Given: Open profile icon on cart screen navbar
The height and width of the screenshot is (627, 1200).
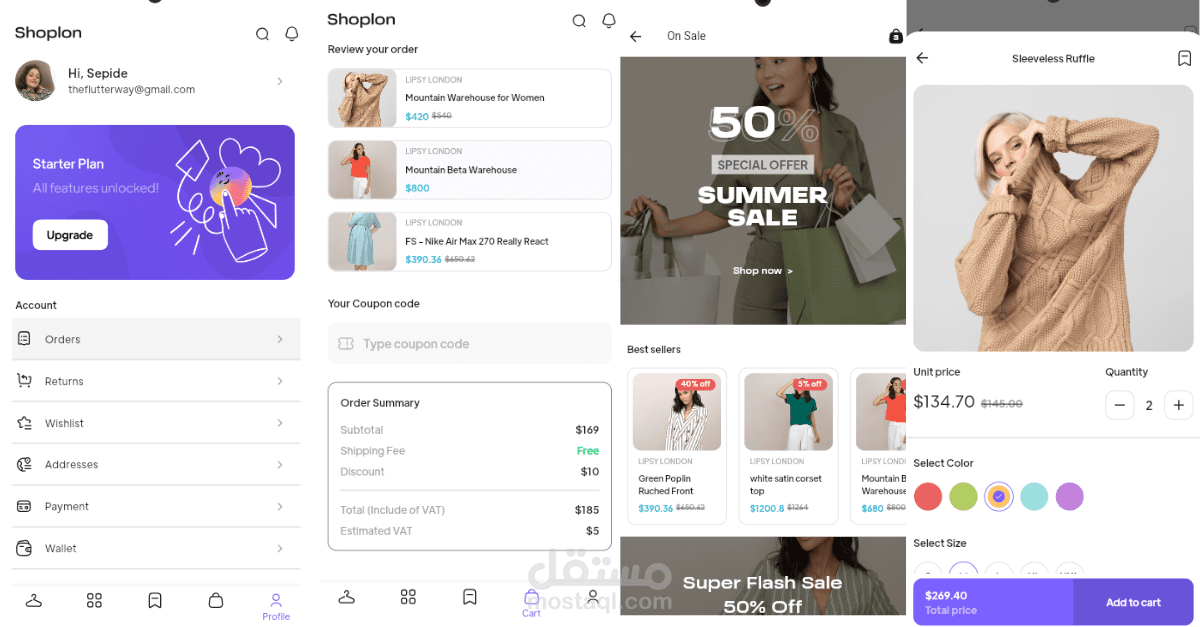Looking at the screenshot, I should [593, 597].
